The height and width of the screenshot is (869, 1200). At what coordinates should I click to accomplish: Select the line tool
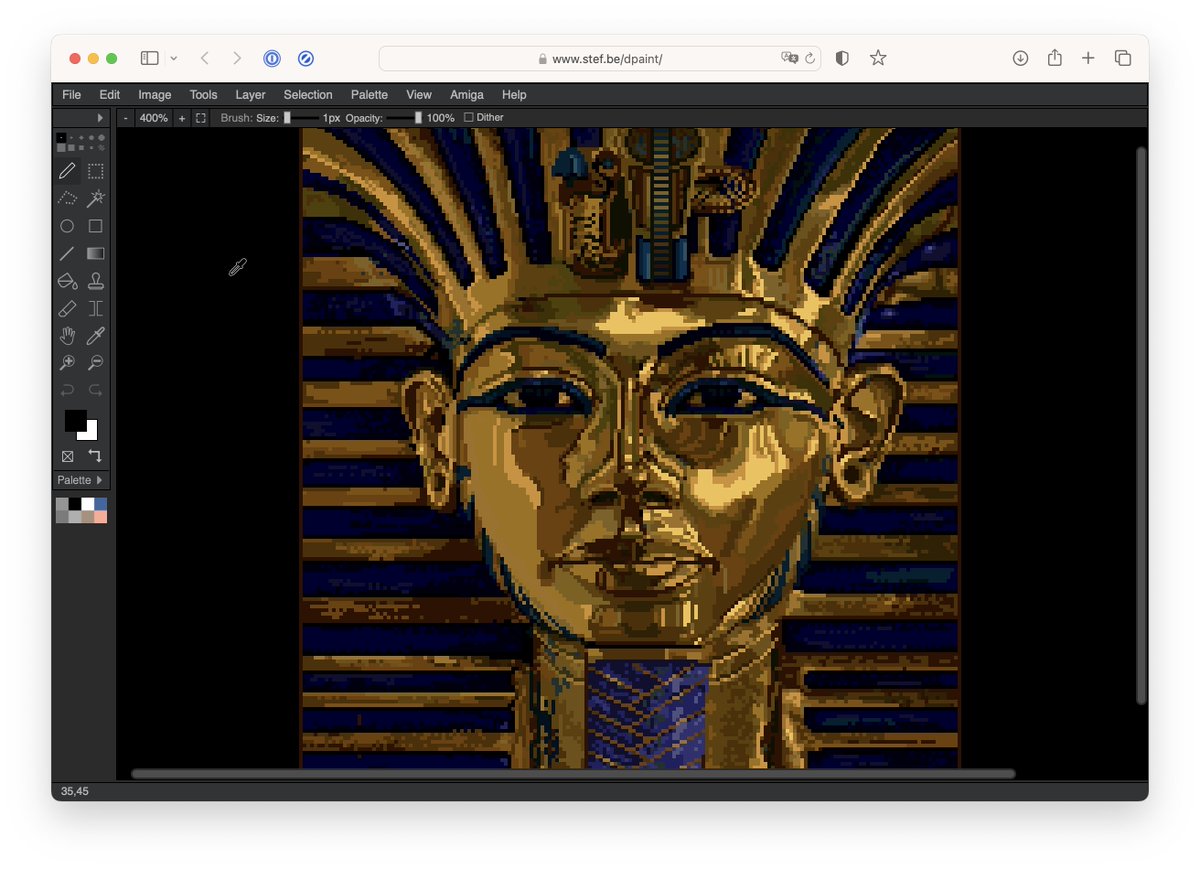pos(67,253)
